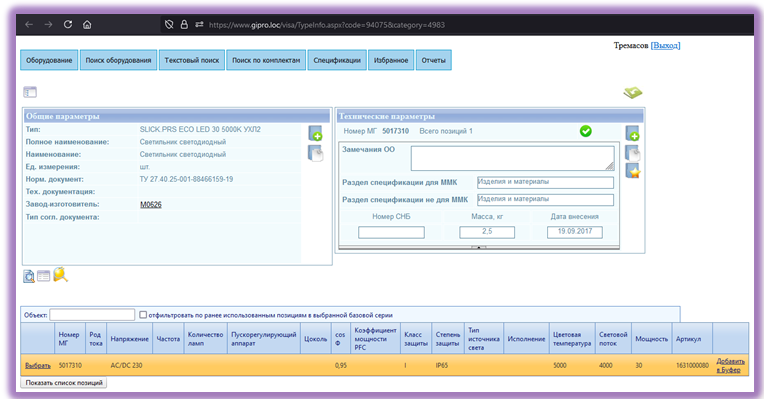Click the Цветовая температура column header
Image resolution: width=764 pixels, height=399 pixels.
pos(572,339)
